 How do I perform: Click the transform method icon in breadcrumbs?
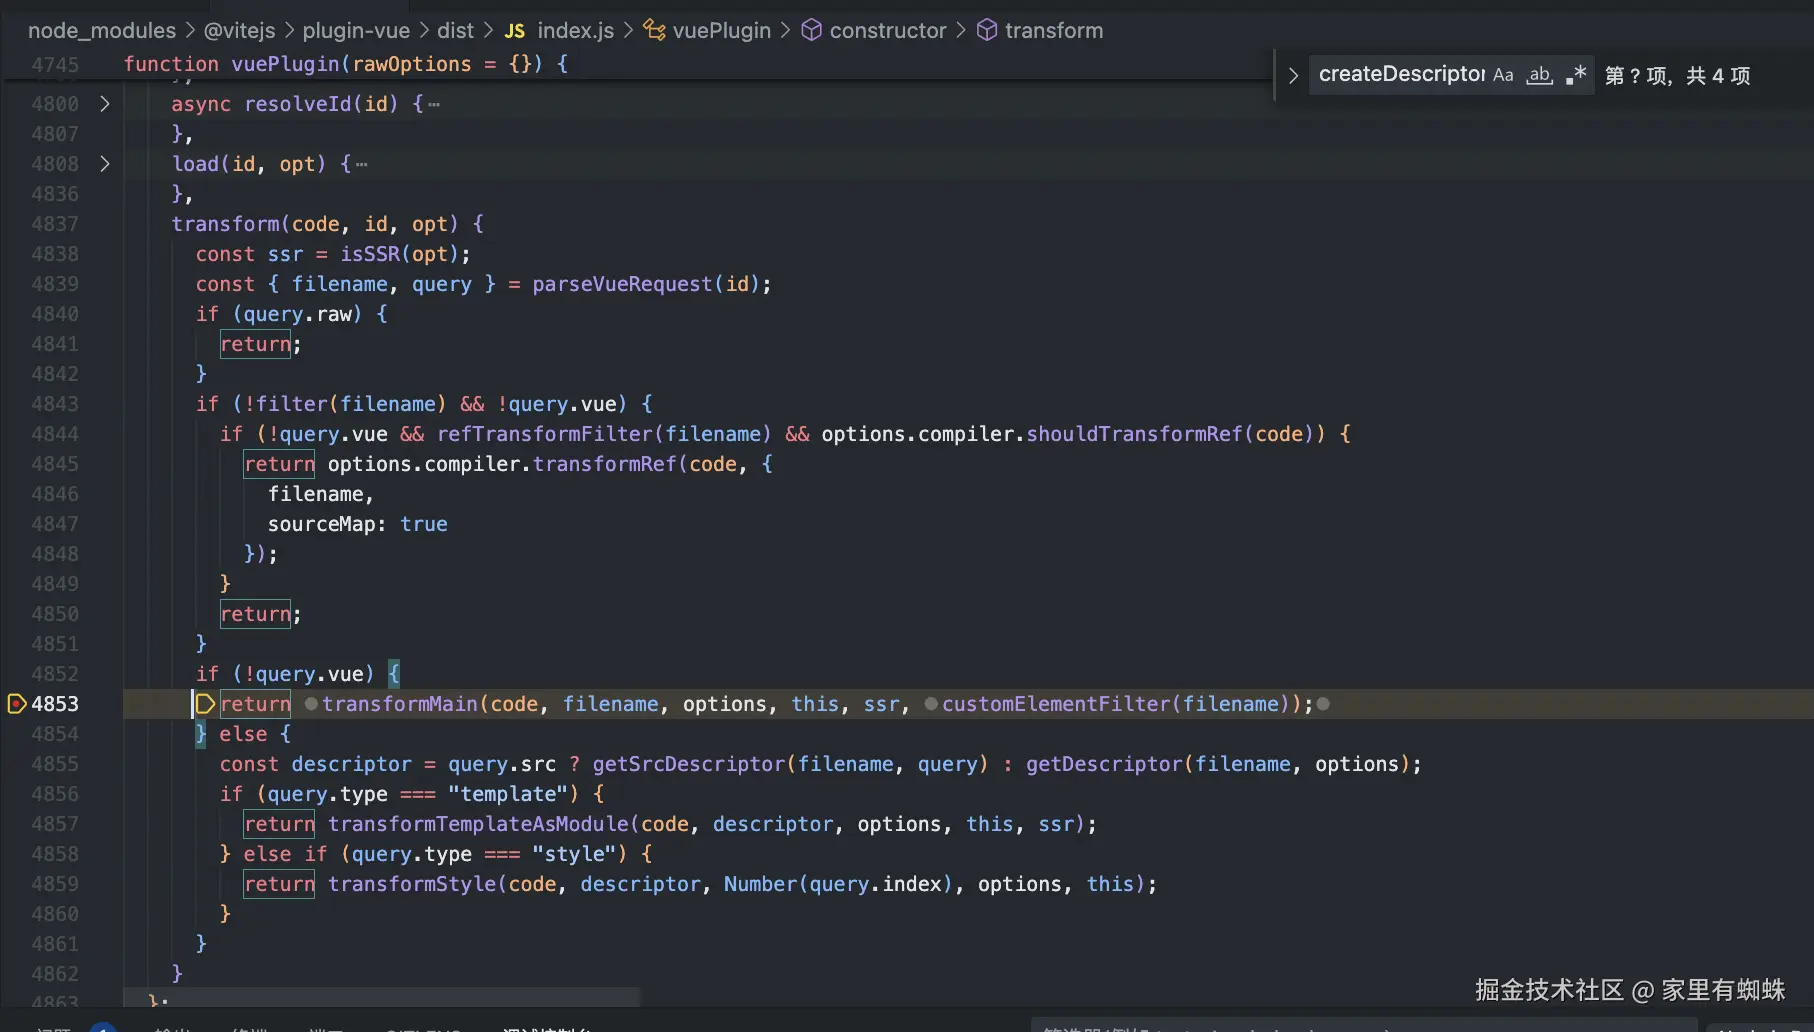[986, 31]
